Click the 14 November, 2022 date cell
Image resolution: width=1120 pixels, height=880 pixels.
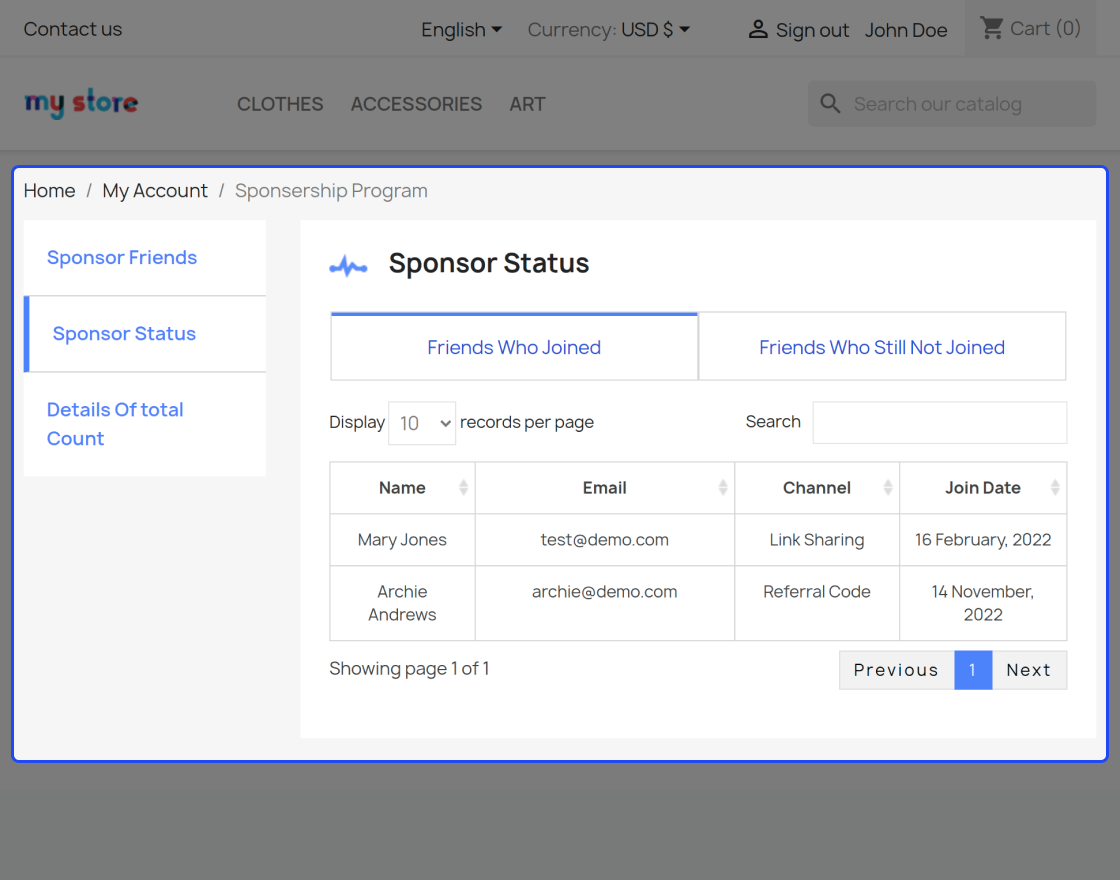[x=983, y=603]
